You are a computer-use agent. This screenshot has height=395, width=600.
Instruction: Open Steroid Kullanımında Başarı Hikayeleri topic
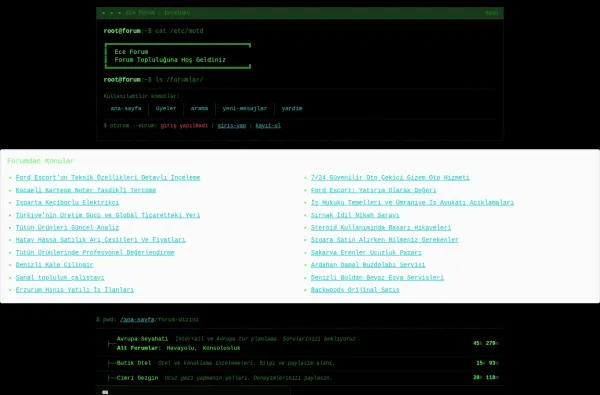(381, 227)
